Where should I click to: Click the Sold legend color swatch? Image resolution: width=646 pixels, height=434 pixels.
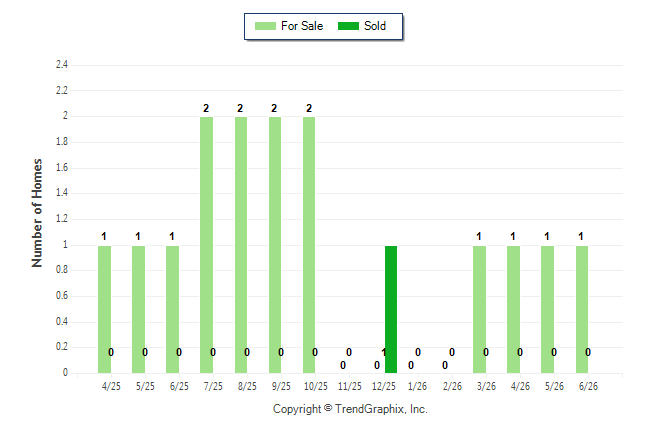[348, 26]
